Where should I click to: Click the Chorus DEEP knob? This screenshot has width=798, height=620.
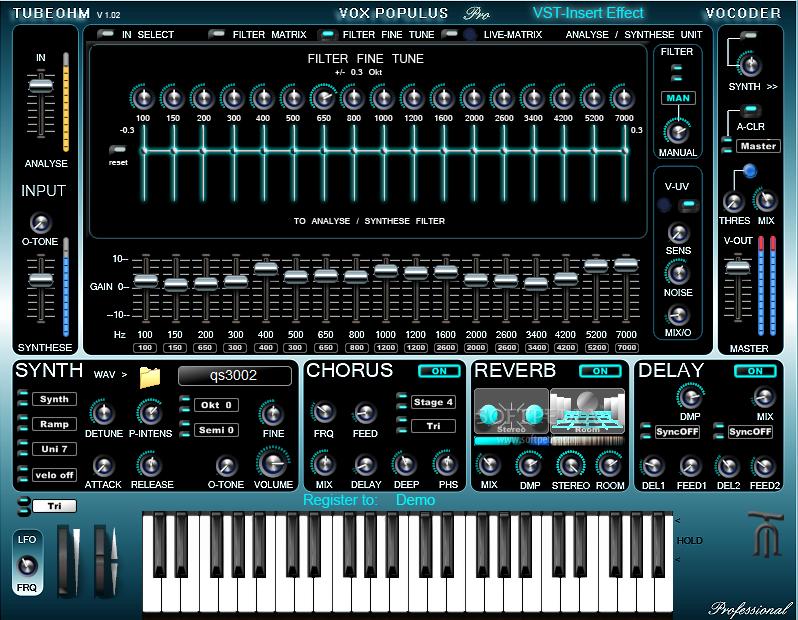(x=406, y=464)
